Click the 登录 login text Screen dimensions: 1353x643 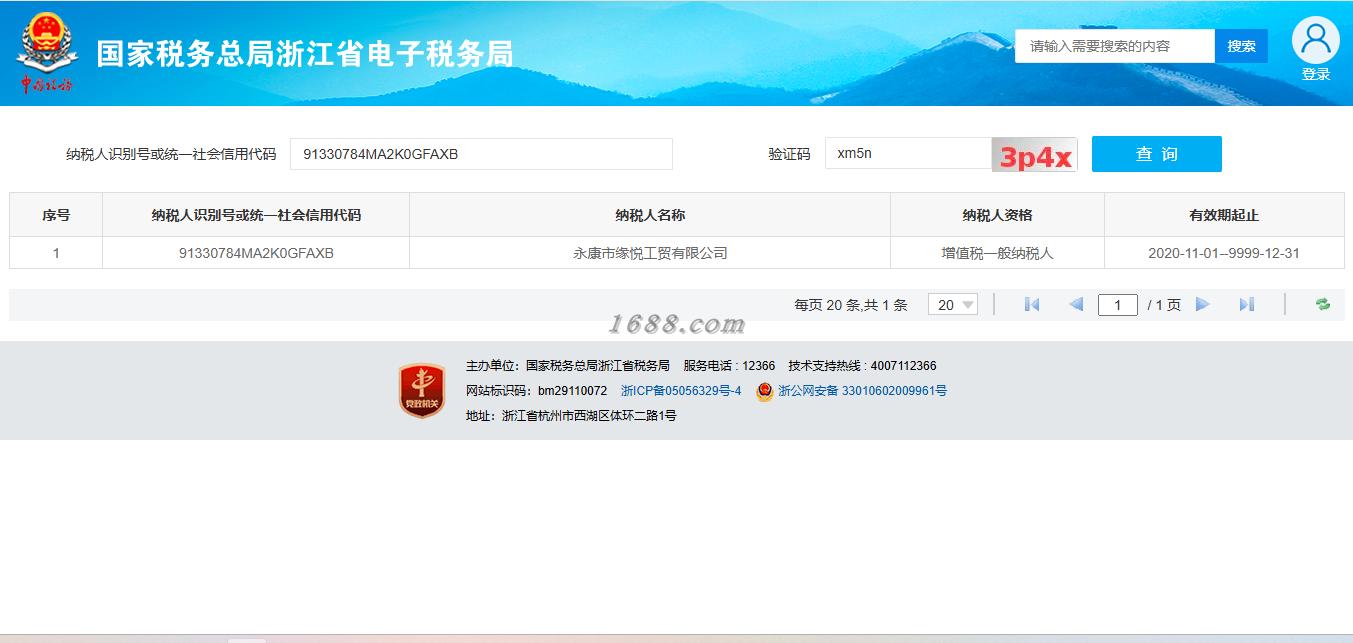pyautogui.click(x=1316, y=75)
